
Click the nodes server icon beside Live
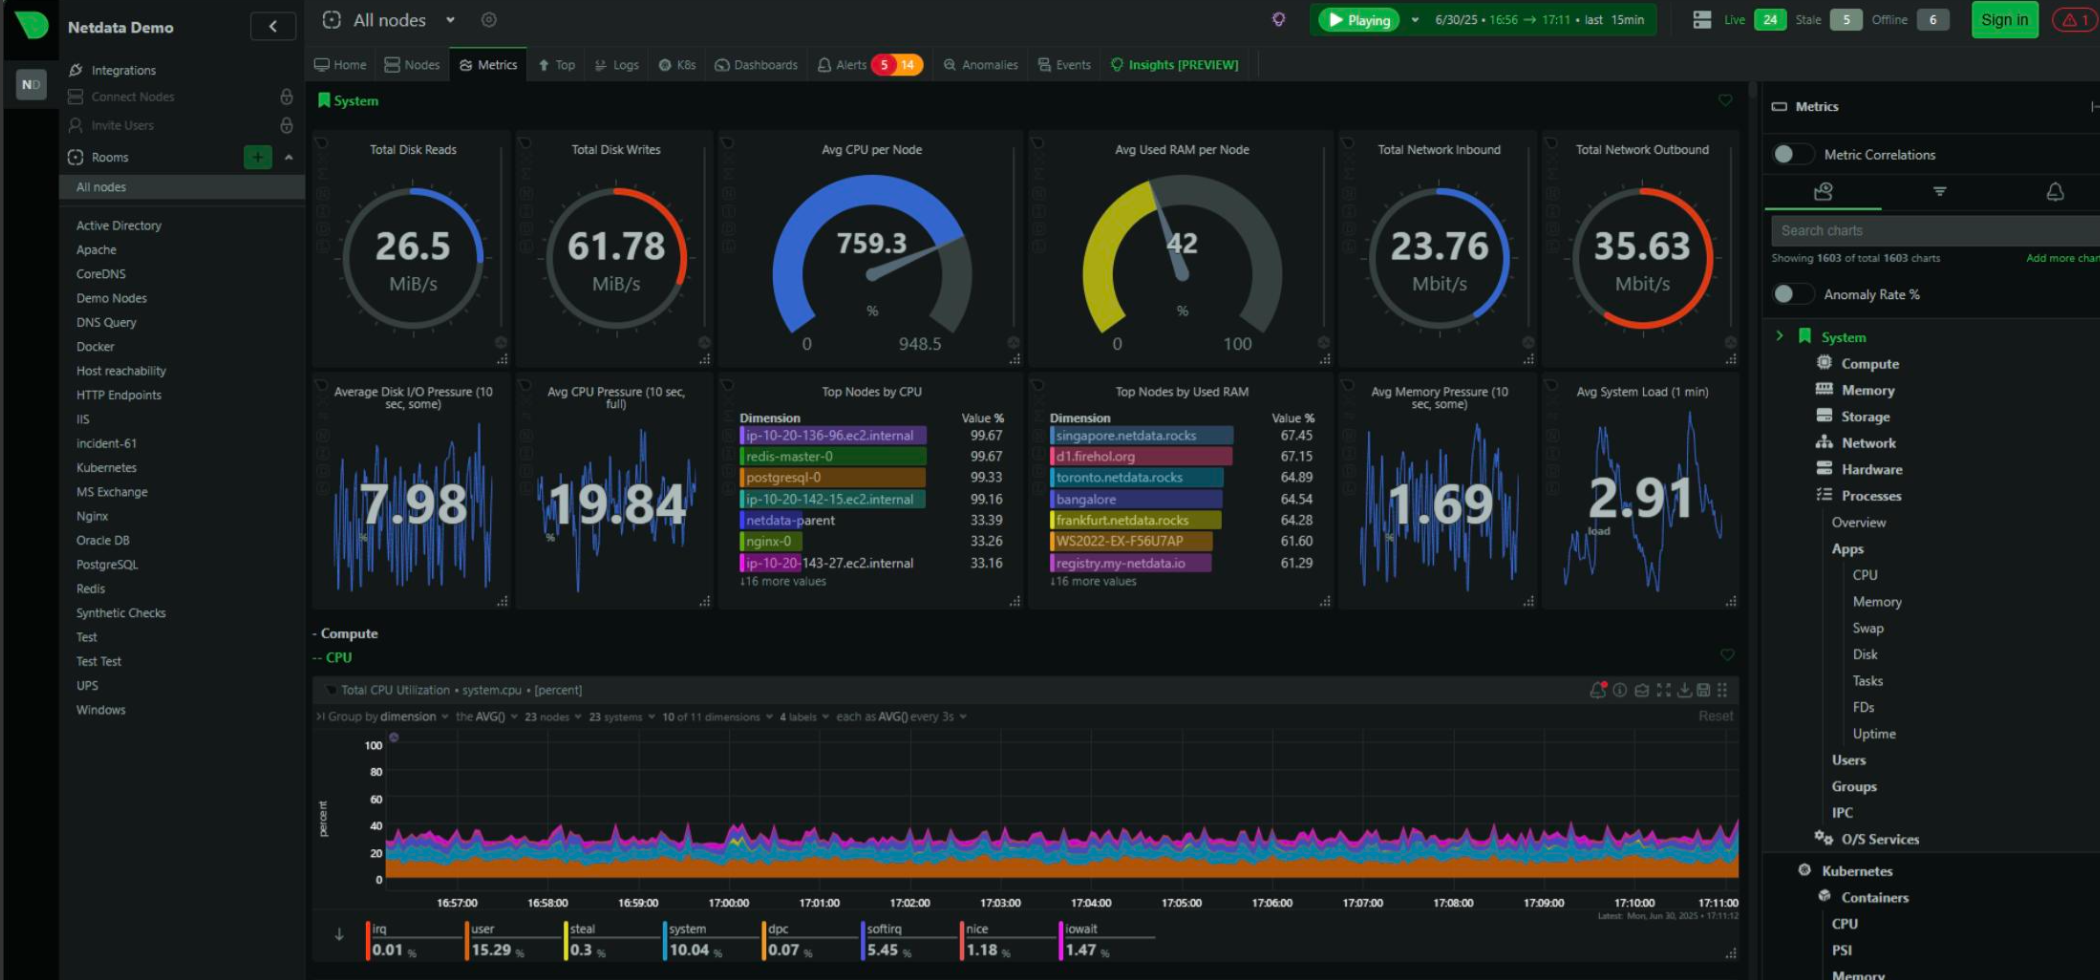click(x=1702, y=20)
